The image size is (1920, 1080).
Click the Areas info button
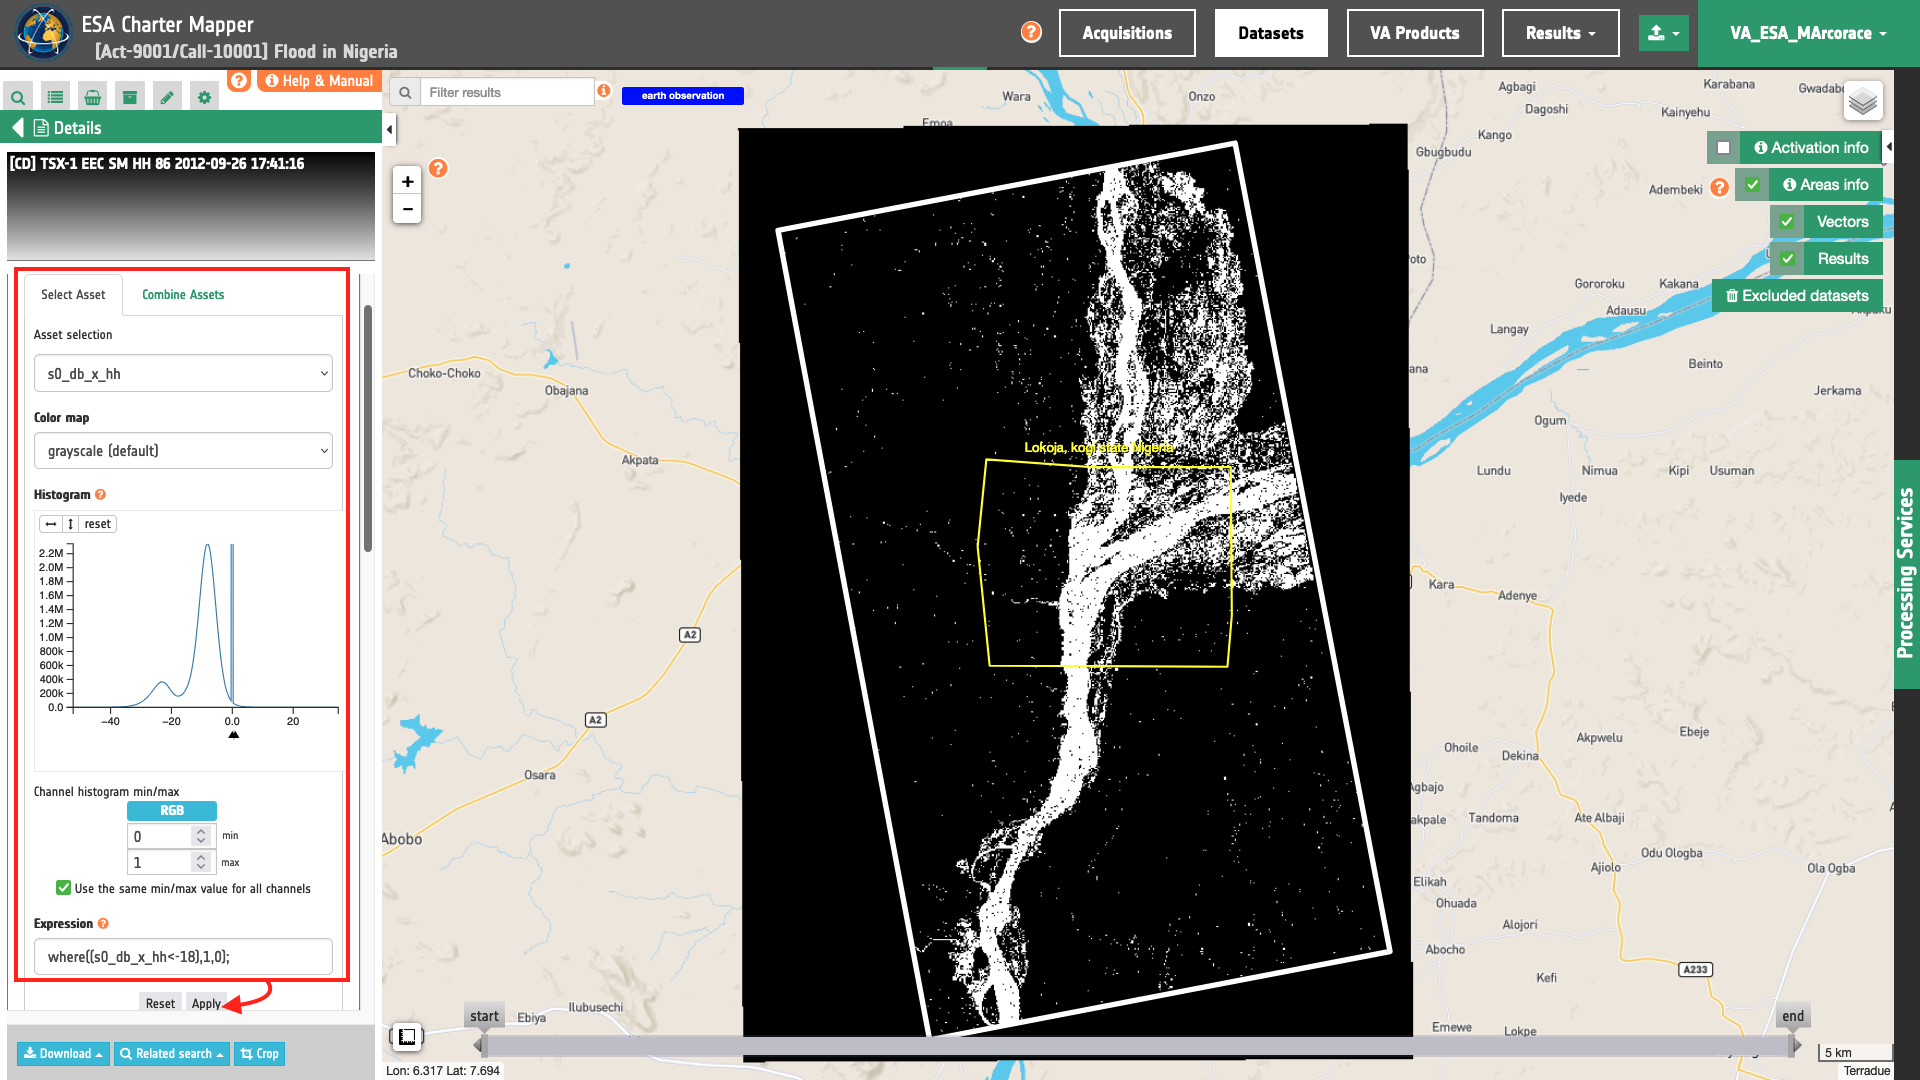click(x=1826, y=185)
